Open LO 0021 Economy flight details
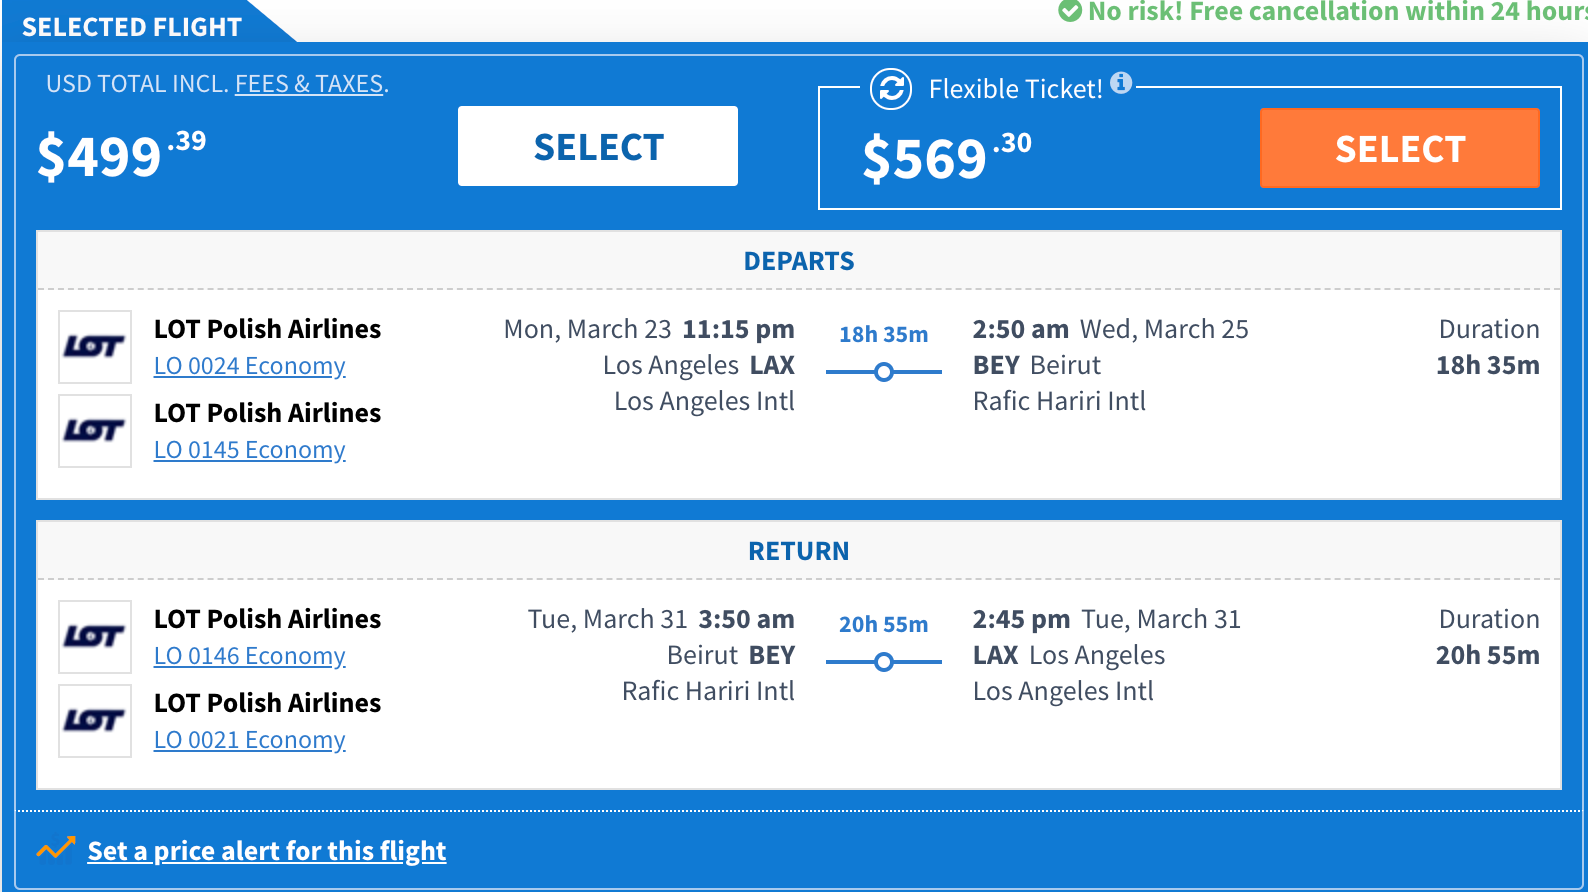This screenshot has height=892, width=1588. coord(249,740)
